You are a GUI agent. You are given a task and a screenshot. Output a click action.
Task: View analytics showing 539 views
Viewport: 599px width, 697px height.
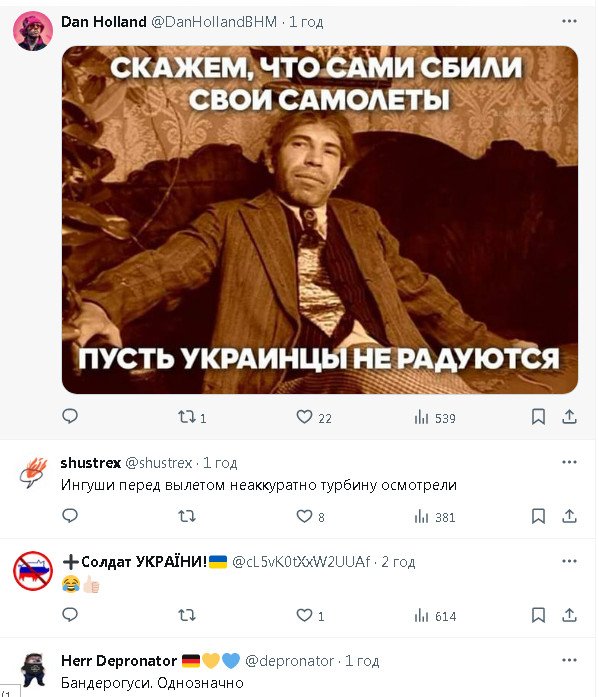pyautogui.click(x=435, y=417)
